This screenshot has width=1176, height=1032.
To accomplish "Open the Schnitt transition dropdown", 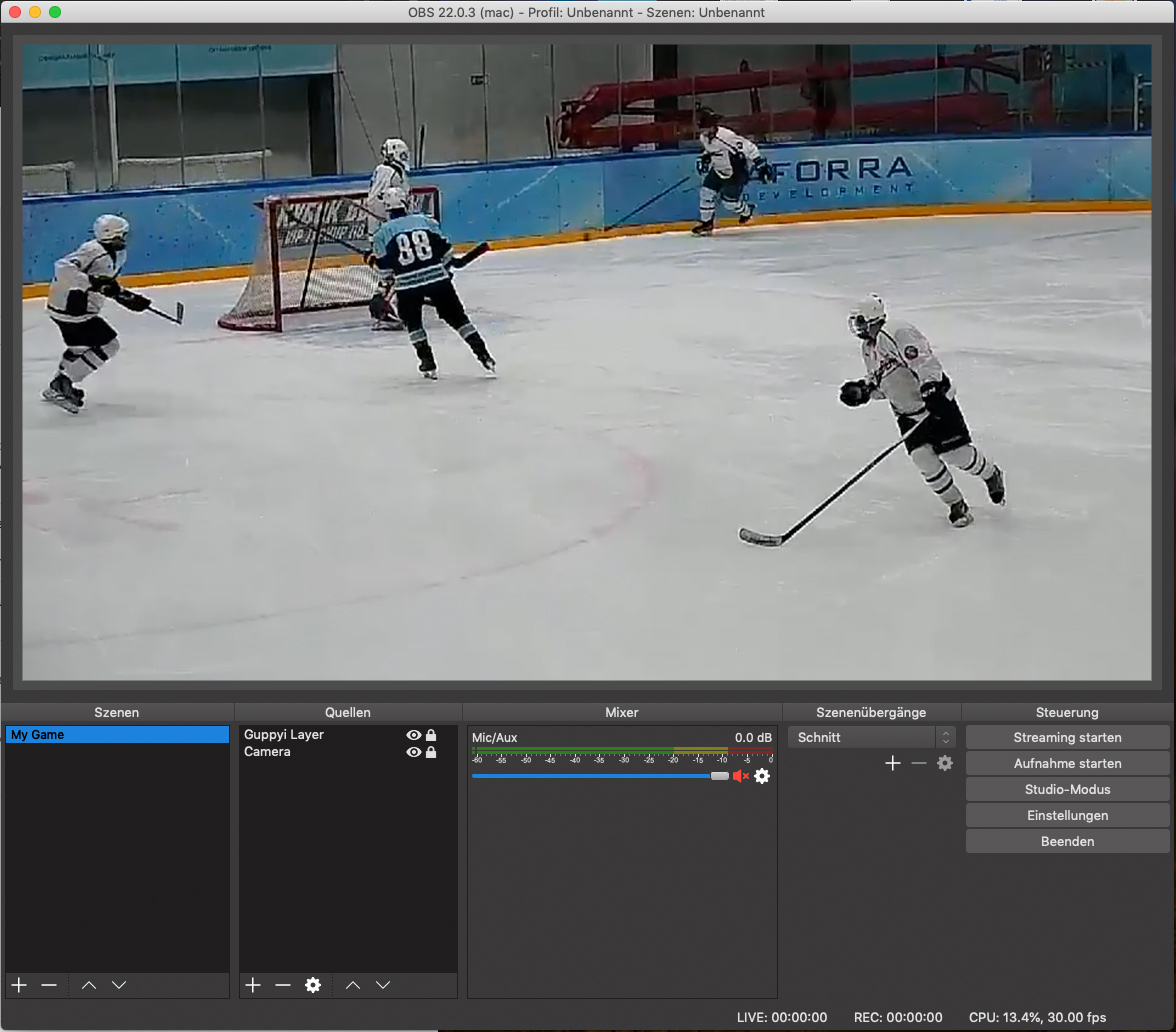I will 862,737.
